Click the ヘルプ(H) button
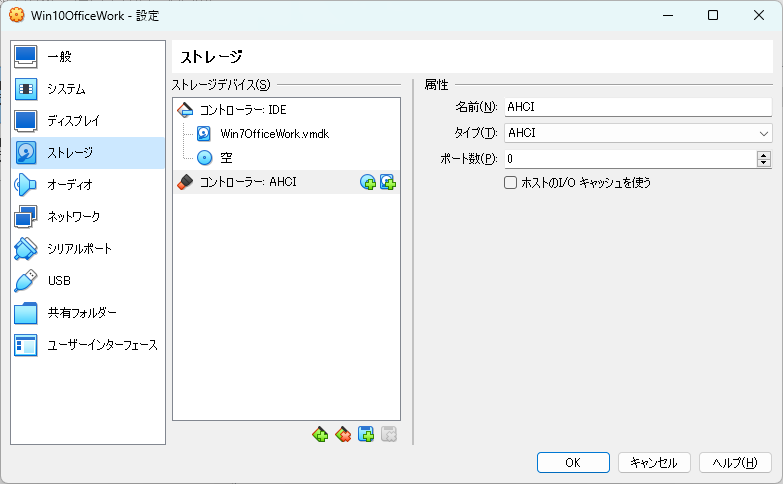The image size is (783, 484). [x=735, y=463]
